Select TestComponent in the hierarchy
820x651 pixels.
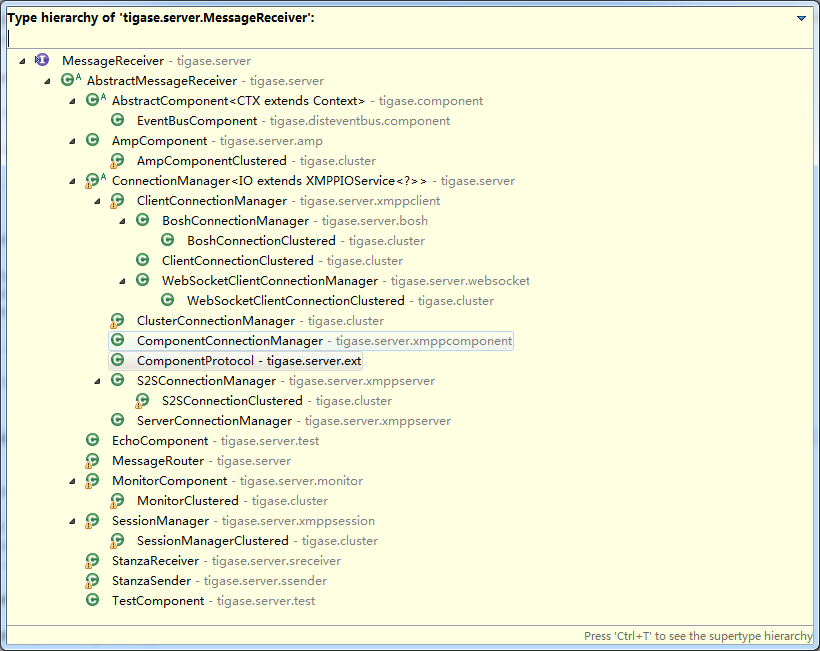[213, 601]
